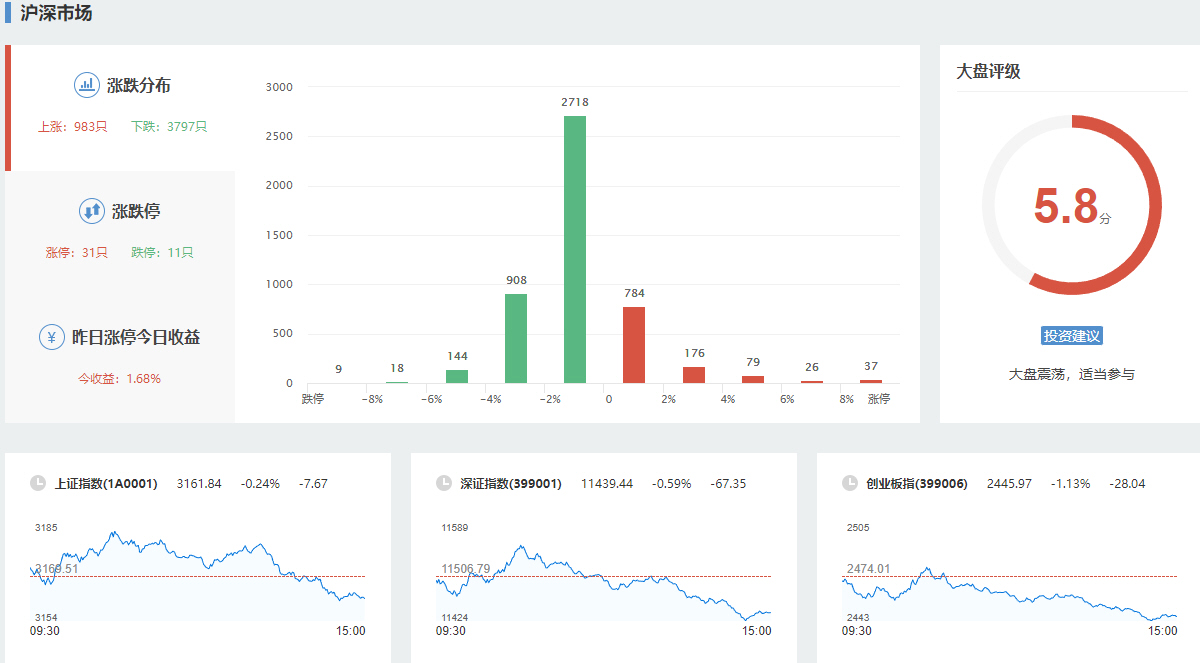Click the clock icon beside 创业板指

coord(850,484)
